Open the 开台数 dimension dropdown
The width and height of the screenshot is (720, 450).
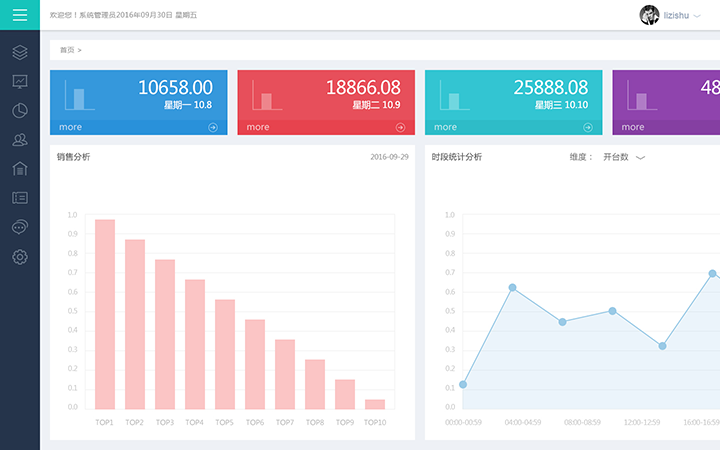pyautogui.click(x=624, y=157)
